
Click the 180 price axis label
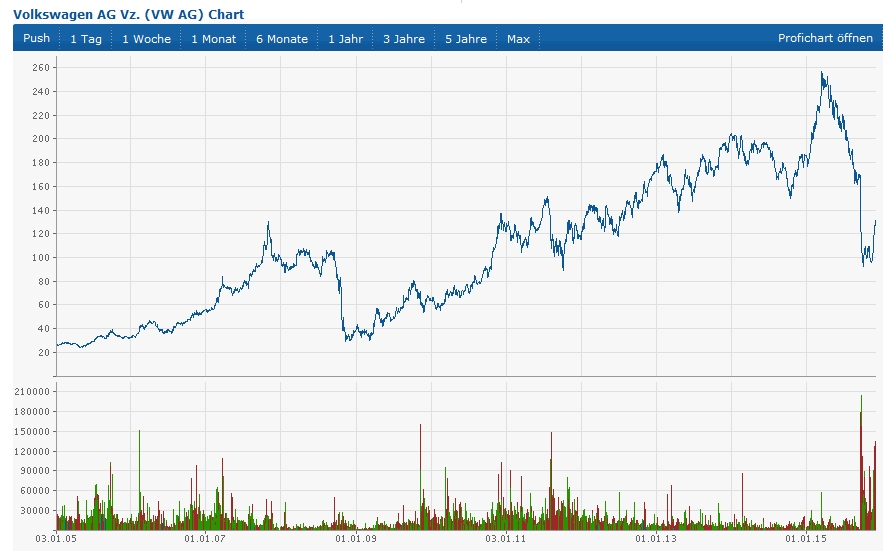(x=41, y=163)
